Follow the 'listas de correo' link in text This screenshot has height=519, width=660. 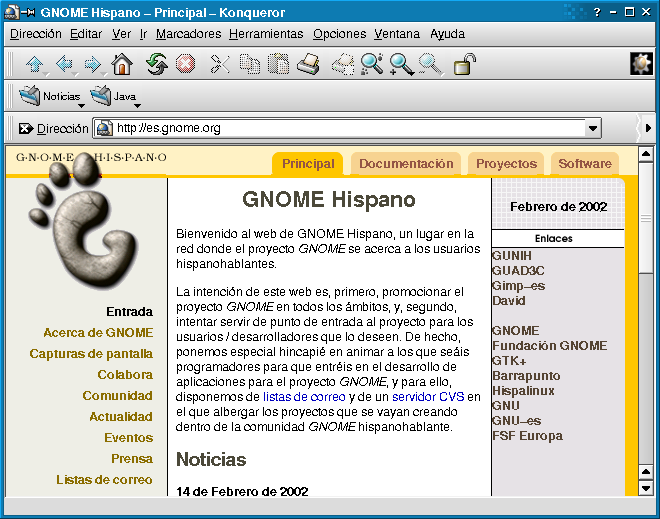pos(304,397)
